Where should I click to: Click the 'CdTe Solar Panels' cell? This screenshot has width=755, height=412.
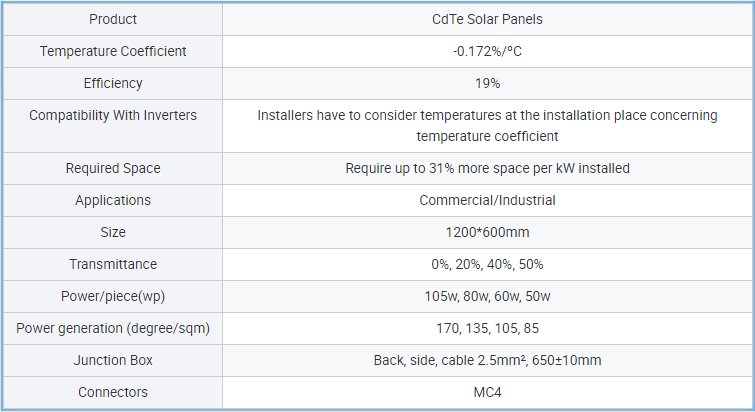tap(487, 19)
